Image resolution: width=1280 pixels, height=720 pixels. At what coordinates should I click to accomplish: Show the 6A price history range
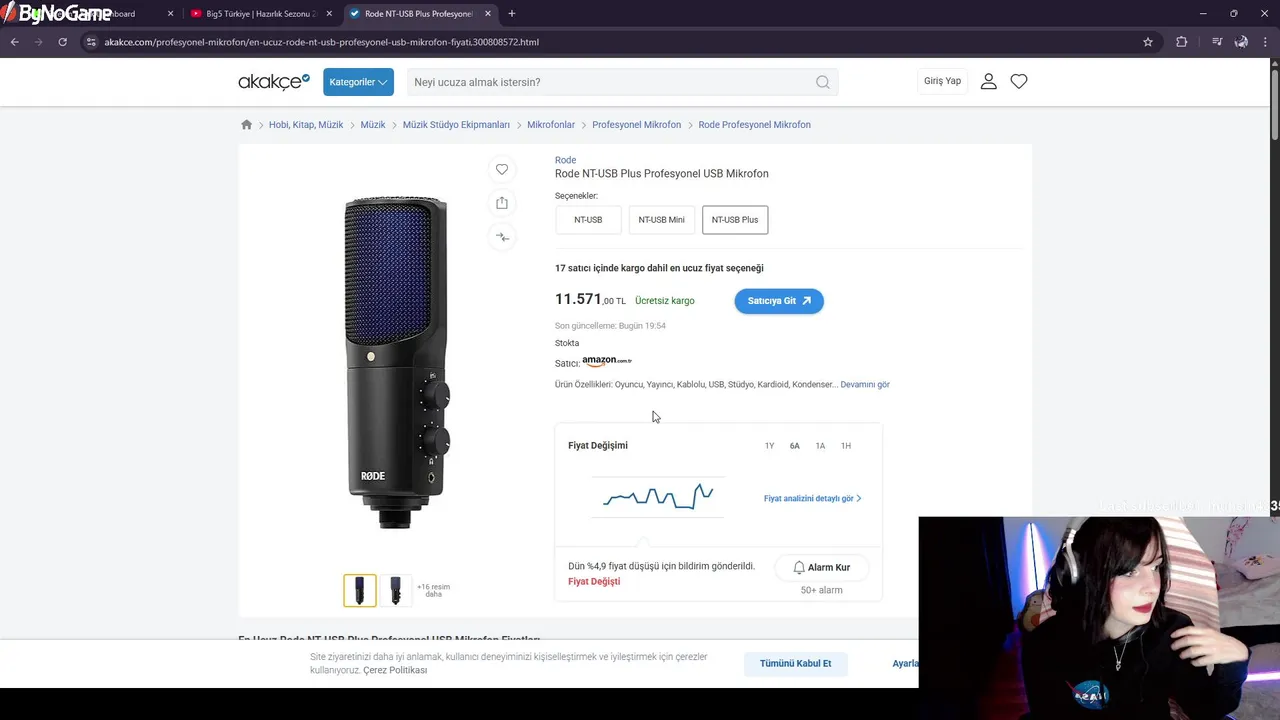(x=795, y=446)
